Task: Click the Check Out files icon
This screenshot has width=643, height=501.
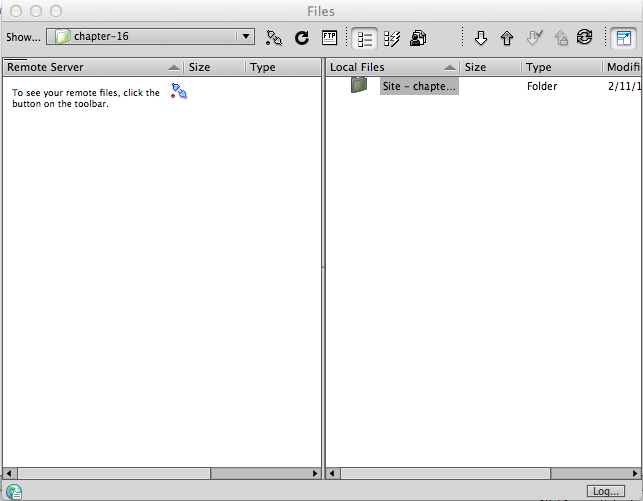Action: (534, 38)
